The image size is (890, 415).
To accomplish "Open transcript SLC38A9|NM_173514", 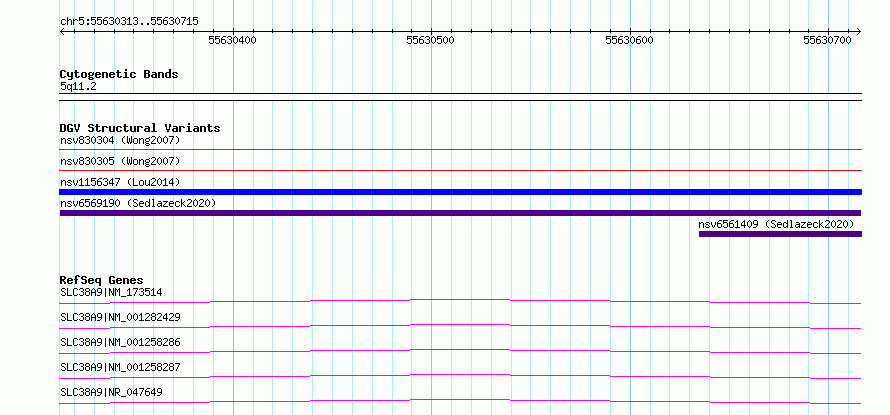I will 111,293.
